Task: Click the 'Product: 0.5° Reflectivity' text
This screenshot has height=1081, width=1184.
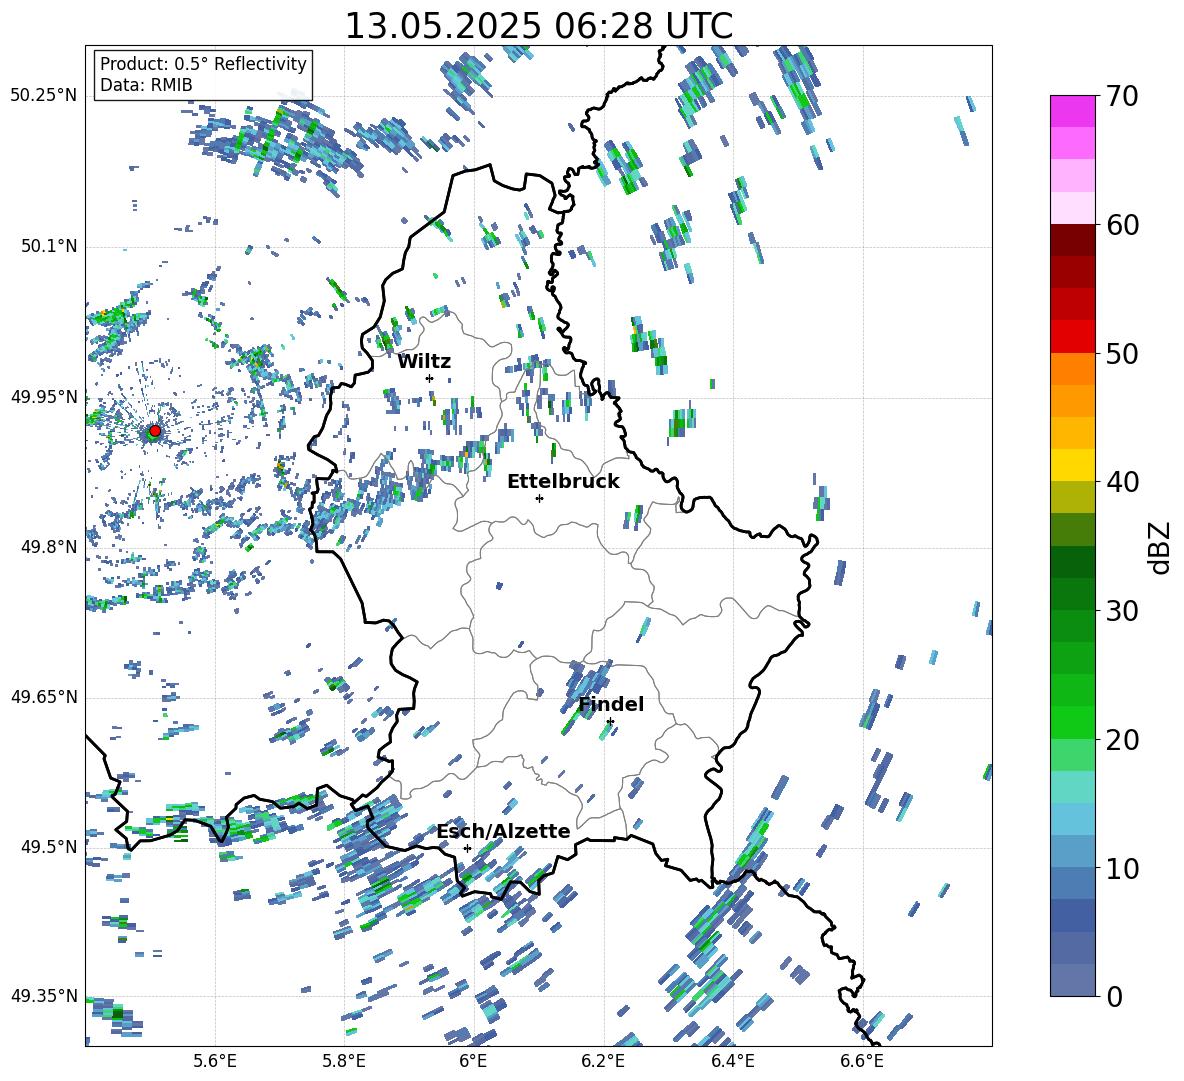Action: (203, 63)
